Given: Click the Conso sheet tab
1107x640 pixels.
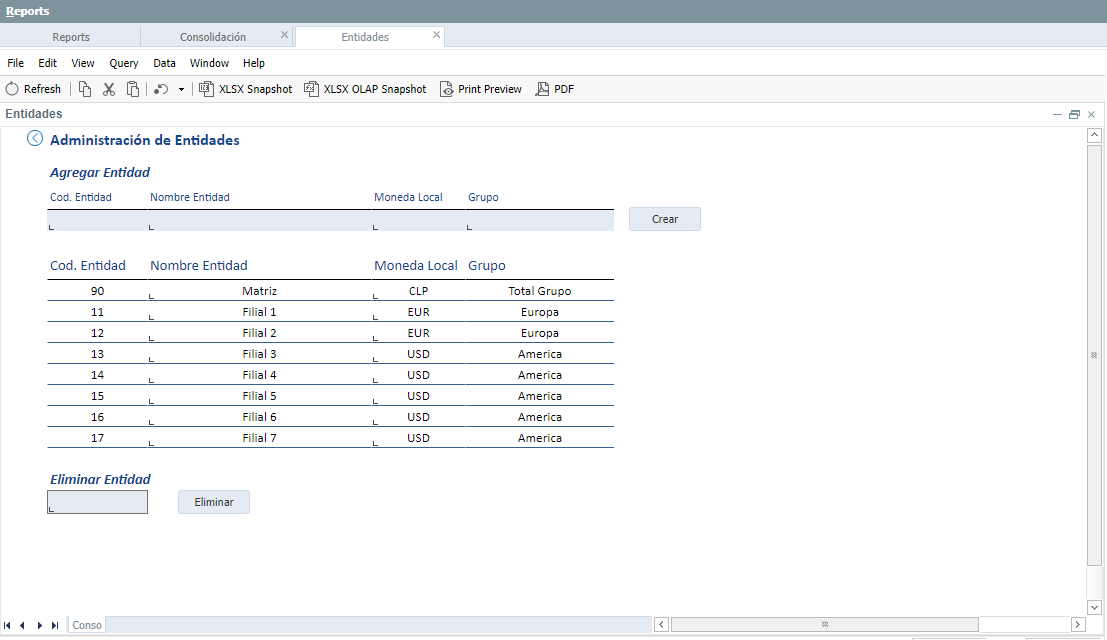Looking at the screenshot, I should (87, 625).
